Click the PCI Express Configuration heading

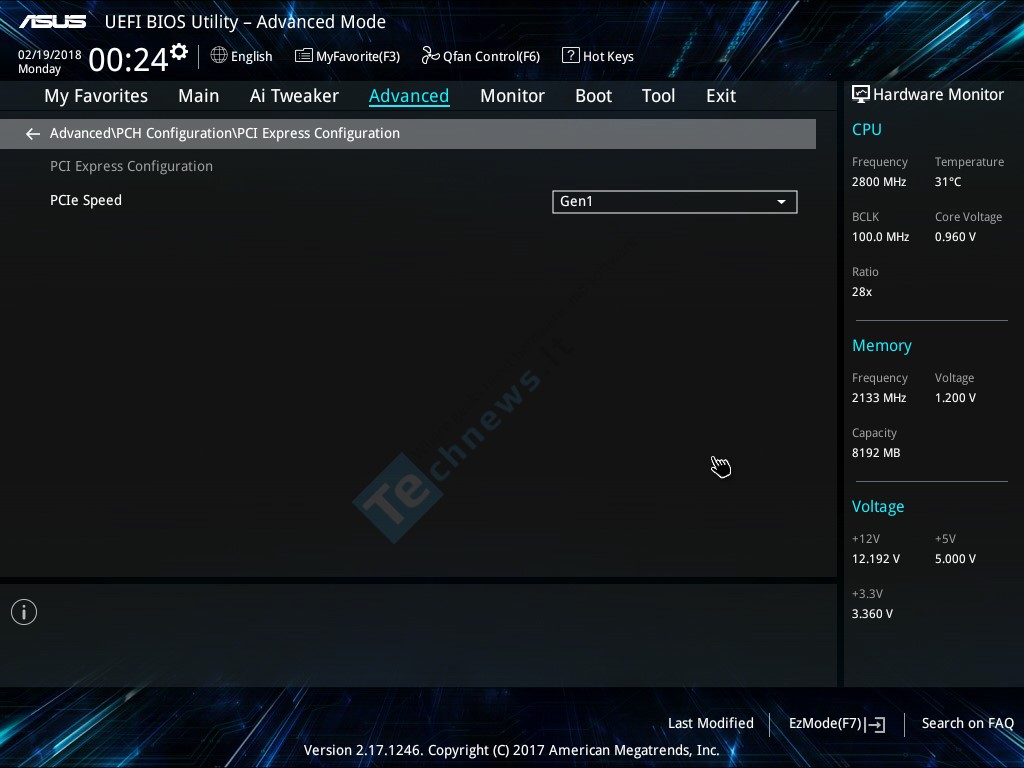coord(131,167)
